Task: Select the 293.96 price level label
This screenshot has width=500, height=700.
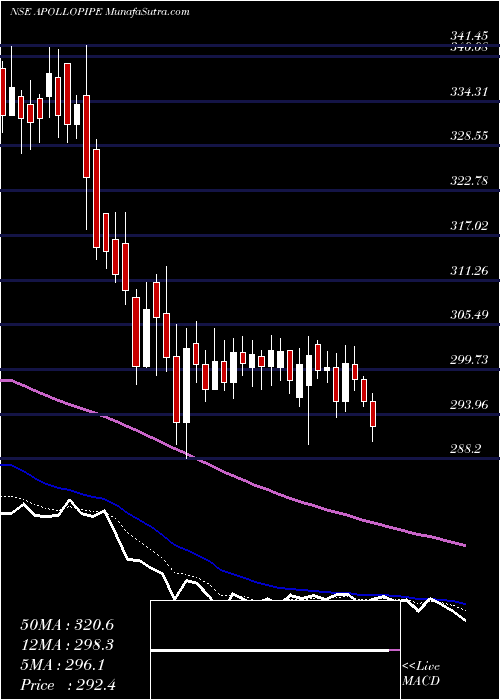Action: coord(469,405)
